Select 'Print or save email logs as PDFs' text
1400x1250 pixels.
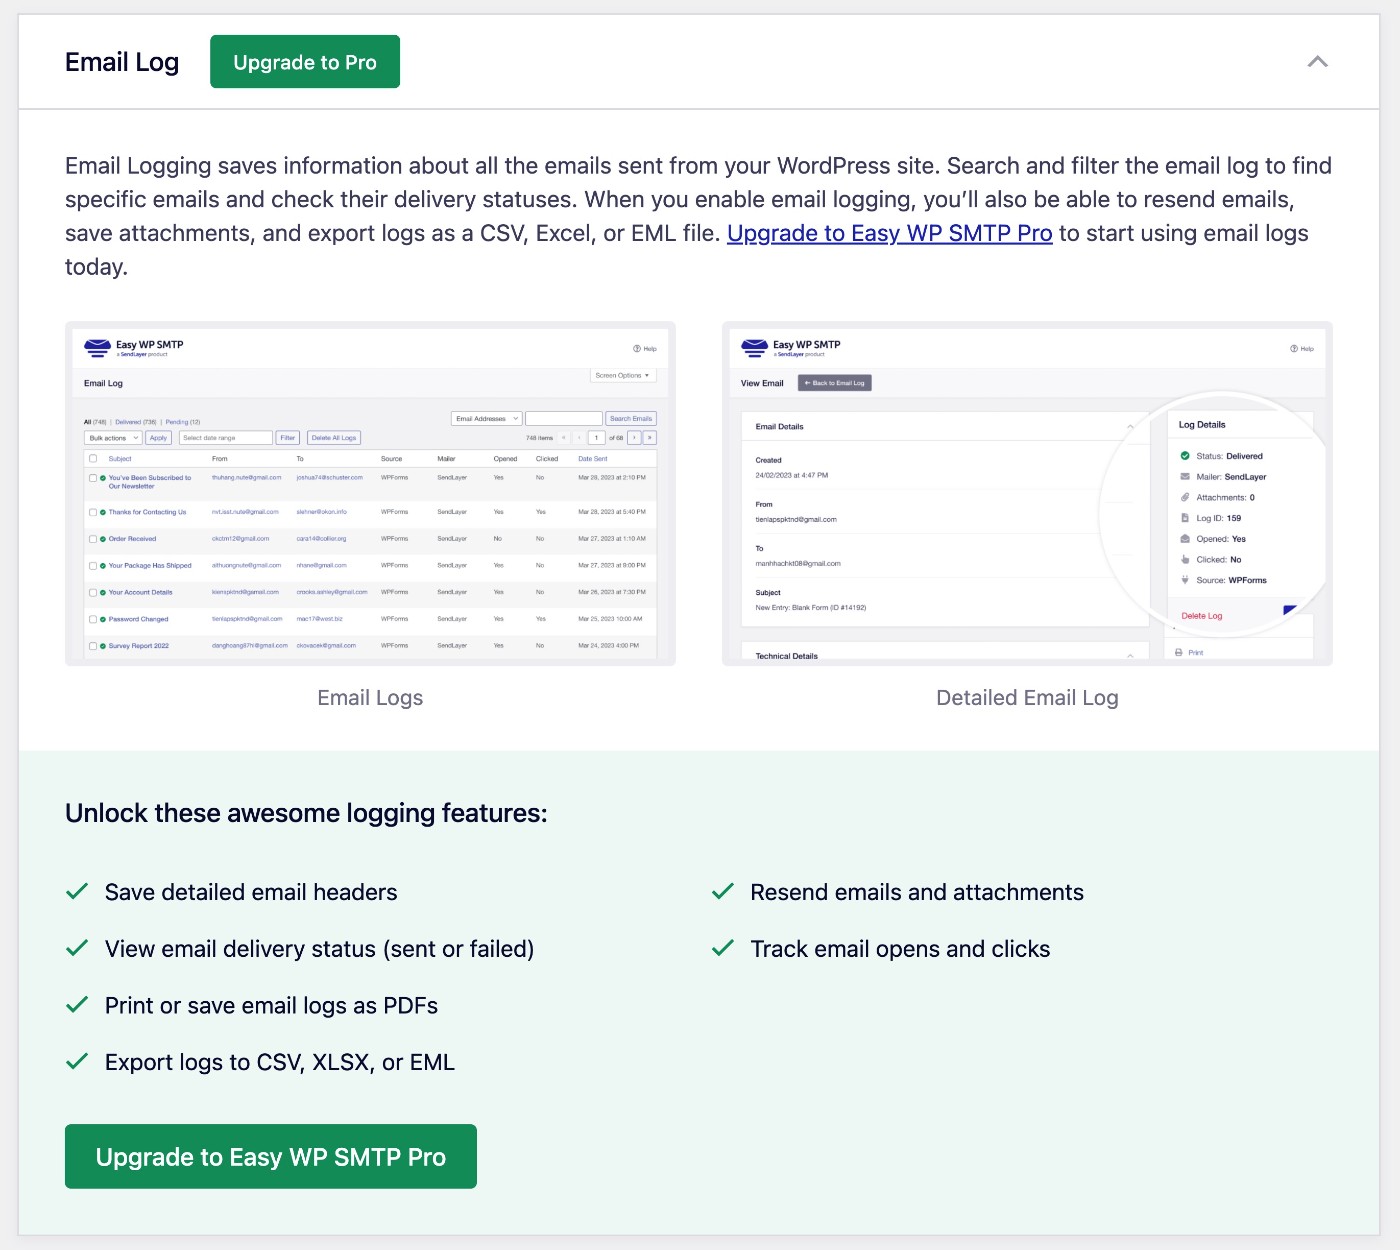(x=271, y=1006)
